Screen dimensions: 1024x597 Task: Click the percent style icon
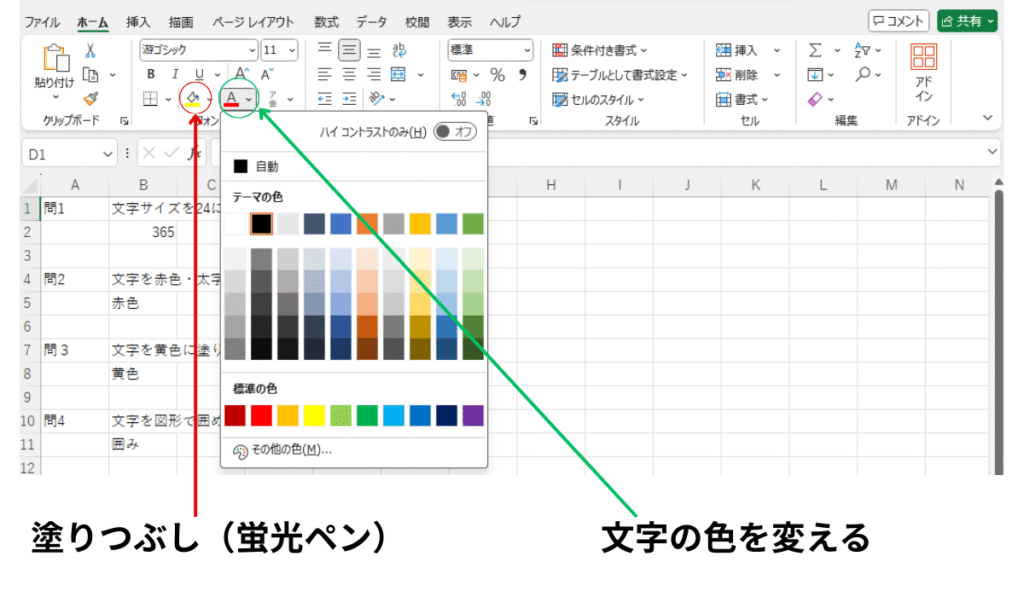coord(497,75)
